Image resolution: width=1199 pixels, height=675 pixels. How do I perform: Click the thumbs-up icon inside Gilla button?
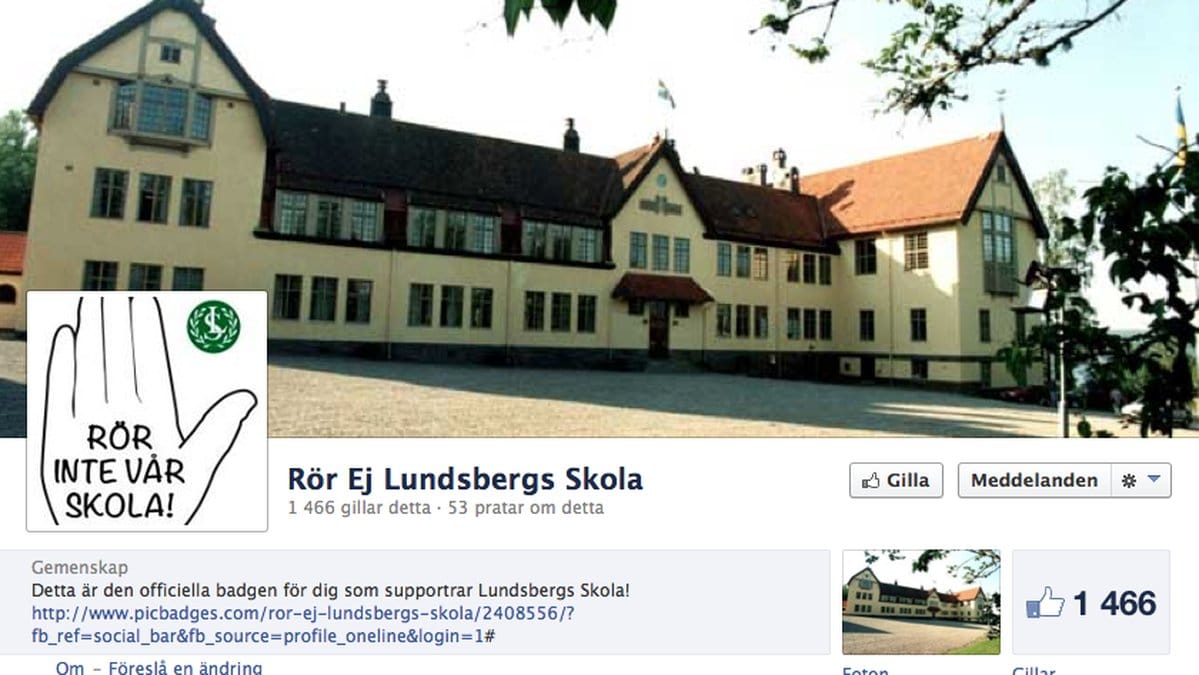[871, 480]
